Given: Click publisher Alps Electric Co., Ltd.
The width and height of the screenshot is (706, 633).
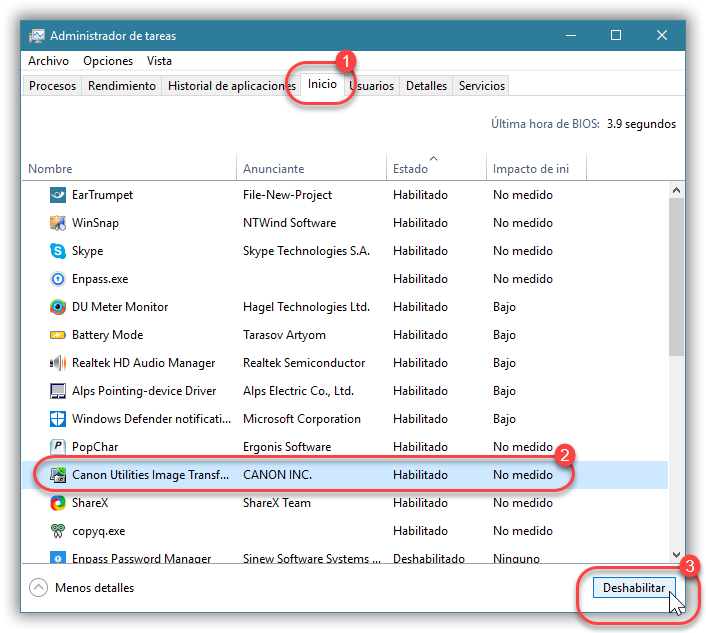Looking at the screenshot, I should click(x=298, y=391).
